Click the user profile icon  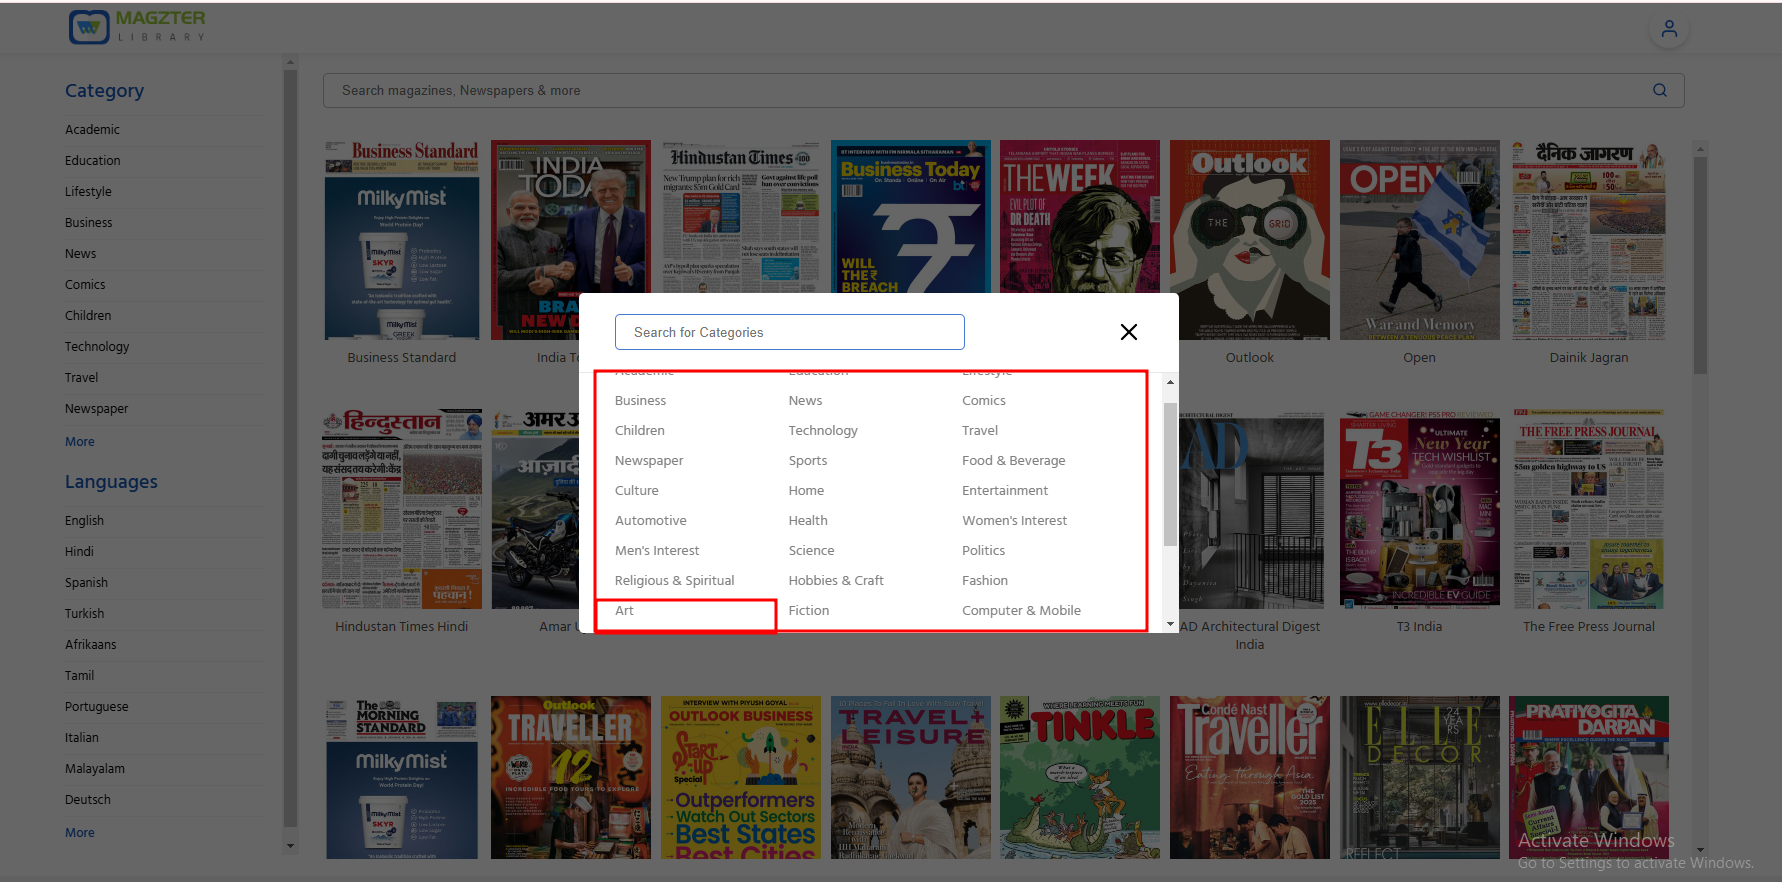click(1669, 29)
